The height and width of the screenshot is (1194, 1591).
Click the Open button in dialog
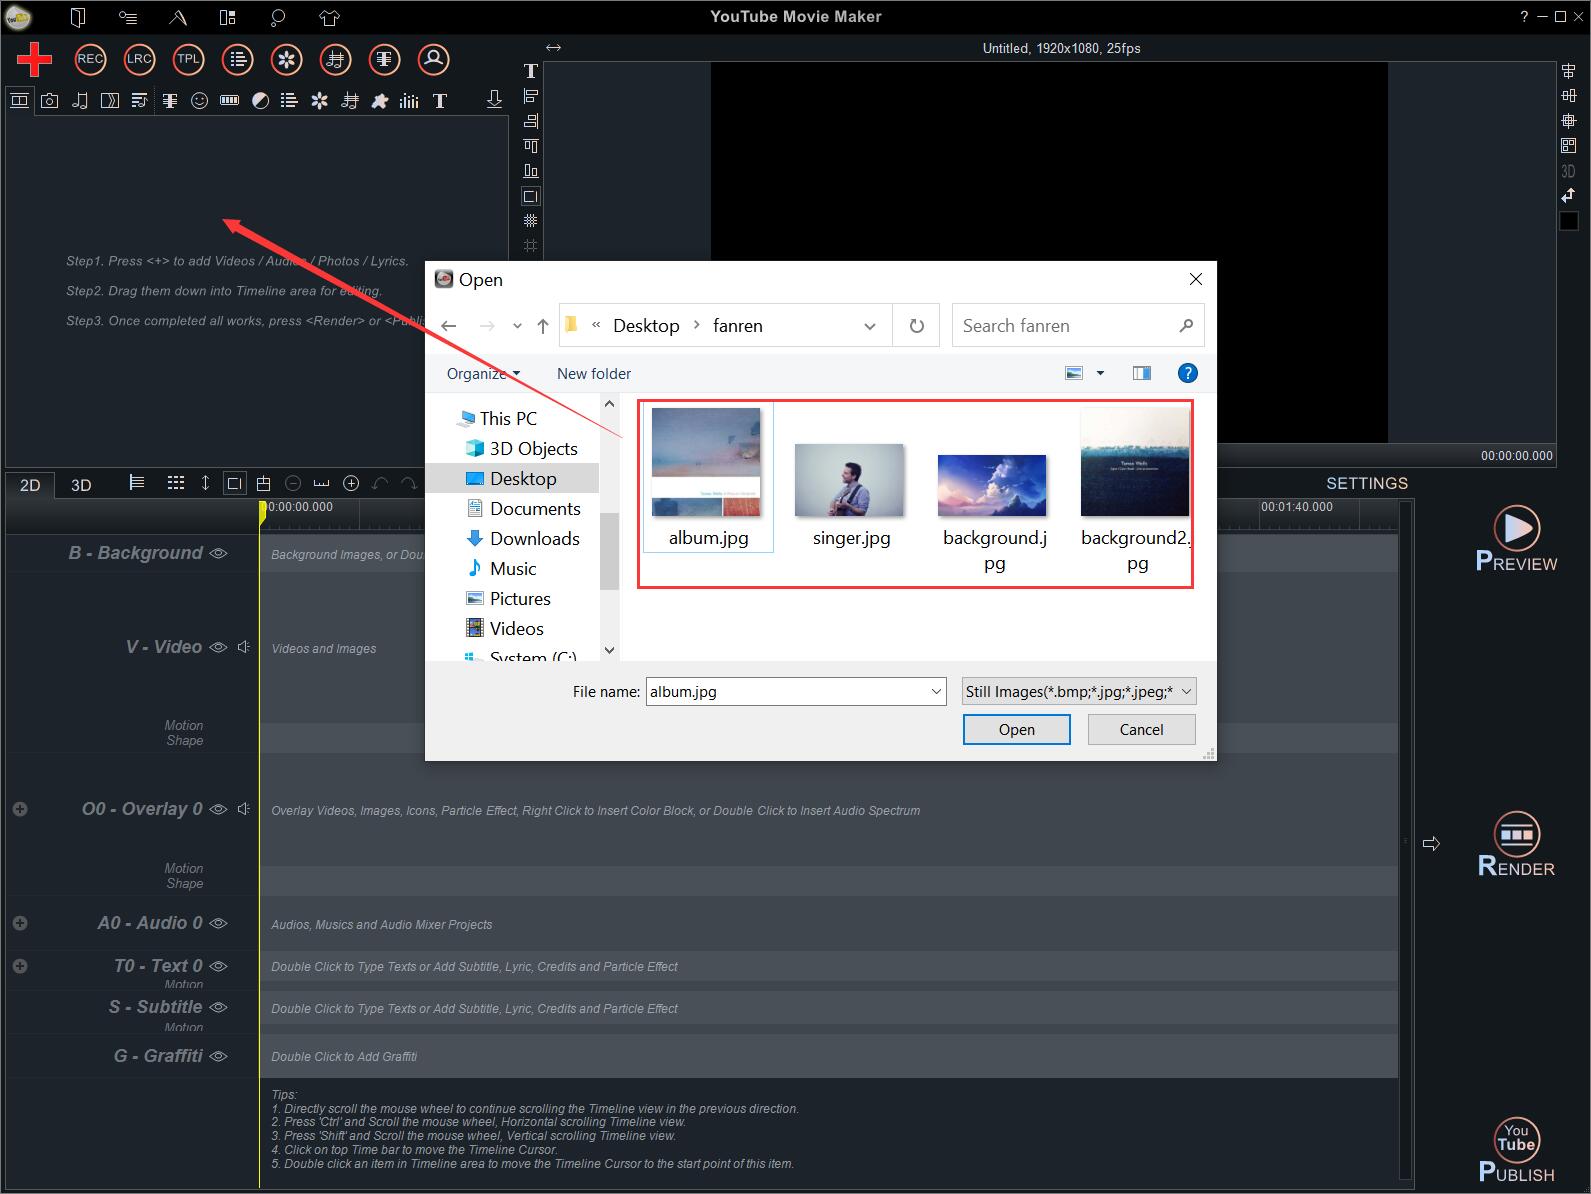pos(1017,729)
